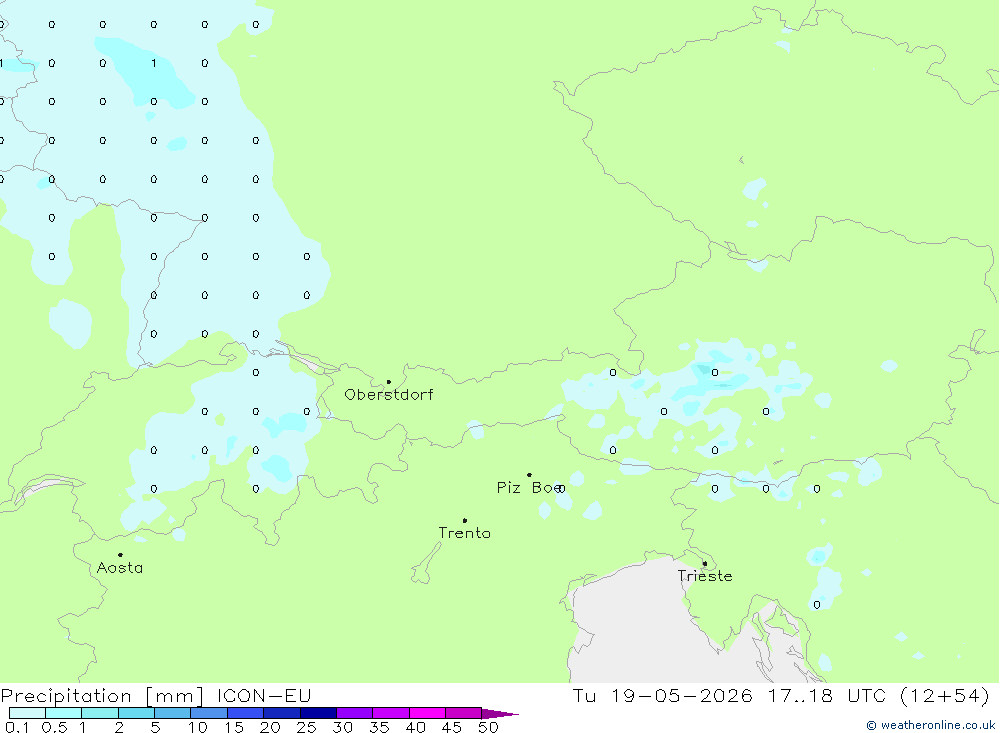1000x733 pixels.
Task: Click the forecast date 19-05-2026 text
Action: (682, 696)
